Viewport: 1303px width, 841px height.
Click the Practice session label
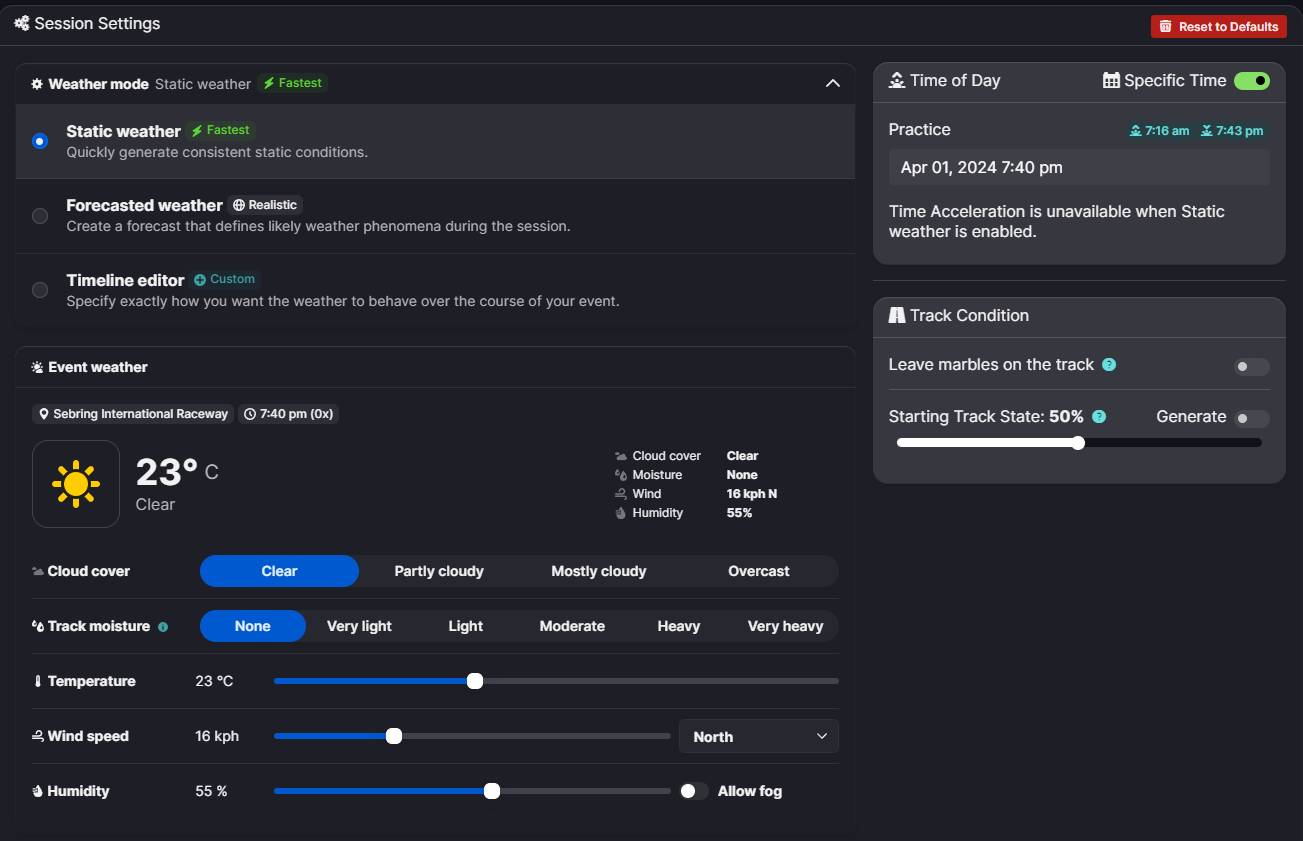point(920,129)
